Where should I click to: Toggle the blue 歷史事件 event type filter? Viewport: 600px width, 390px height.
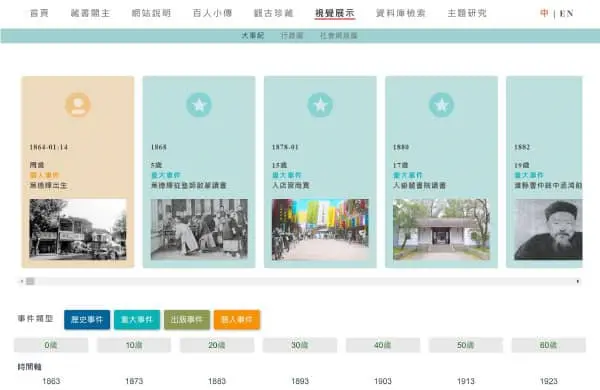[x=87, y=320]
